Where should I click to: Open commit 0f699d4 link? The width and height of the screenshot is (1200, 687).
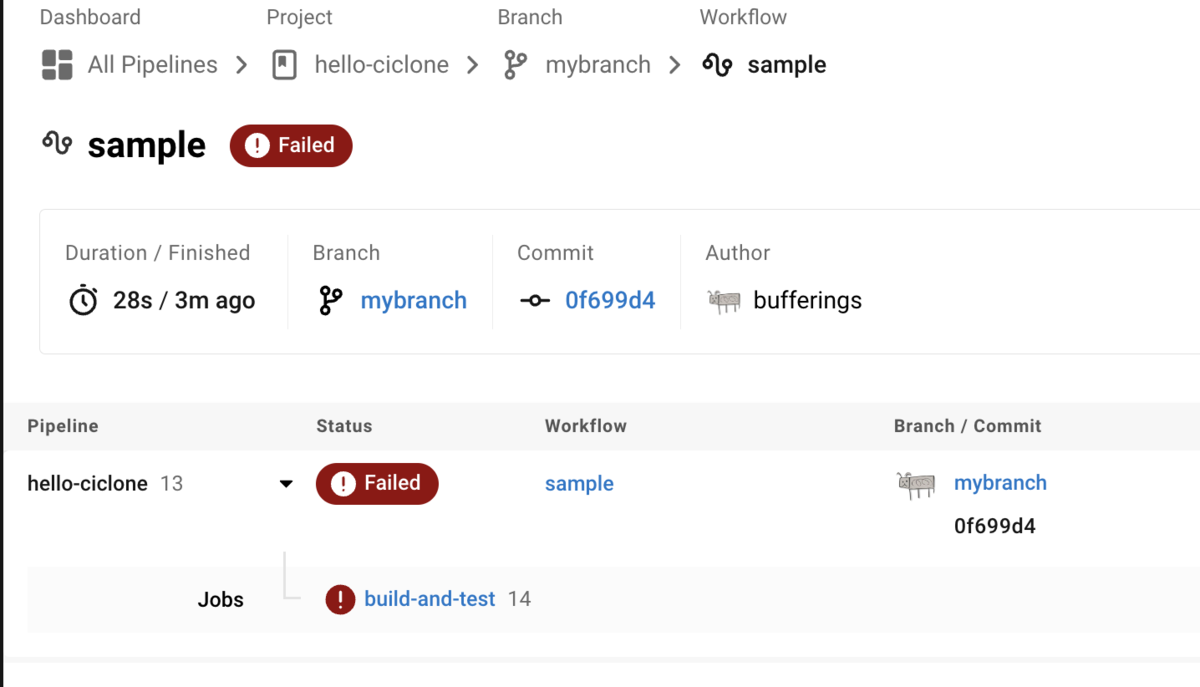[610, 301]
